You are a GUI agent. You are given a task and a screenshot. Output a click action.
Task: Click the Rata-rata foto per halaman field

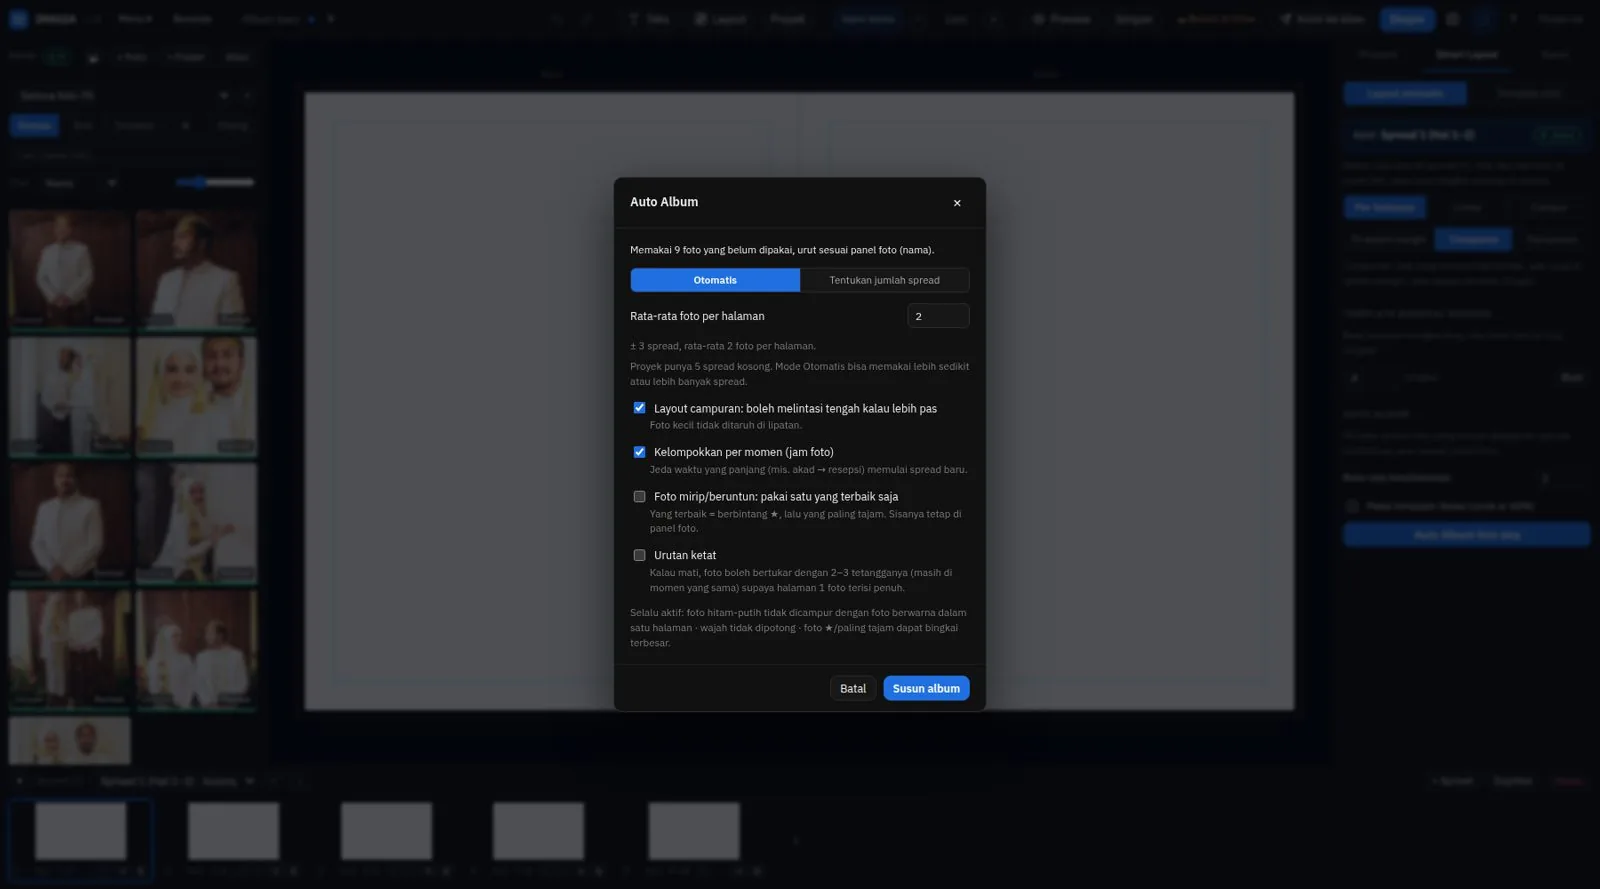pyautogui.click(x=938, y=316)
